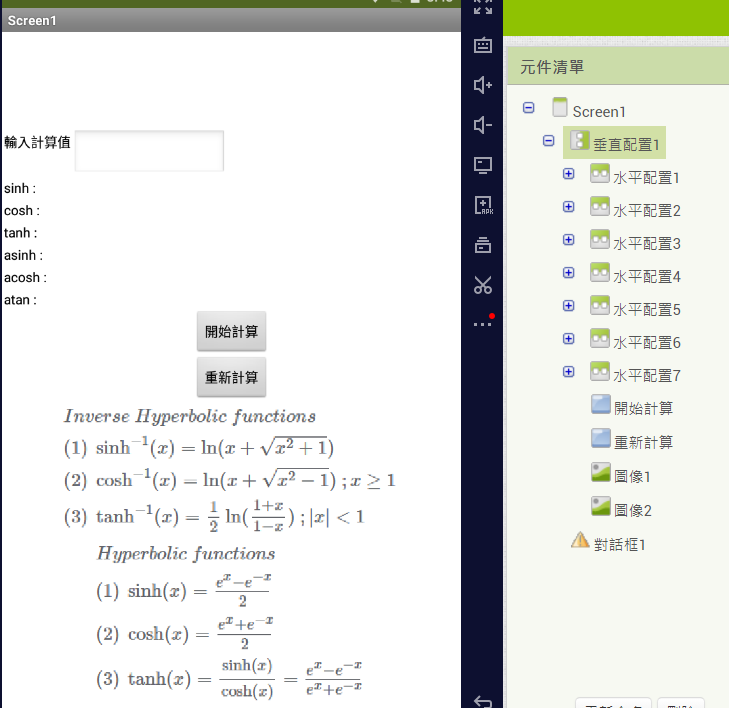Expand the 水平配置2 node
The image size is (729, 708).
pos(569,207)
